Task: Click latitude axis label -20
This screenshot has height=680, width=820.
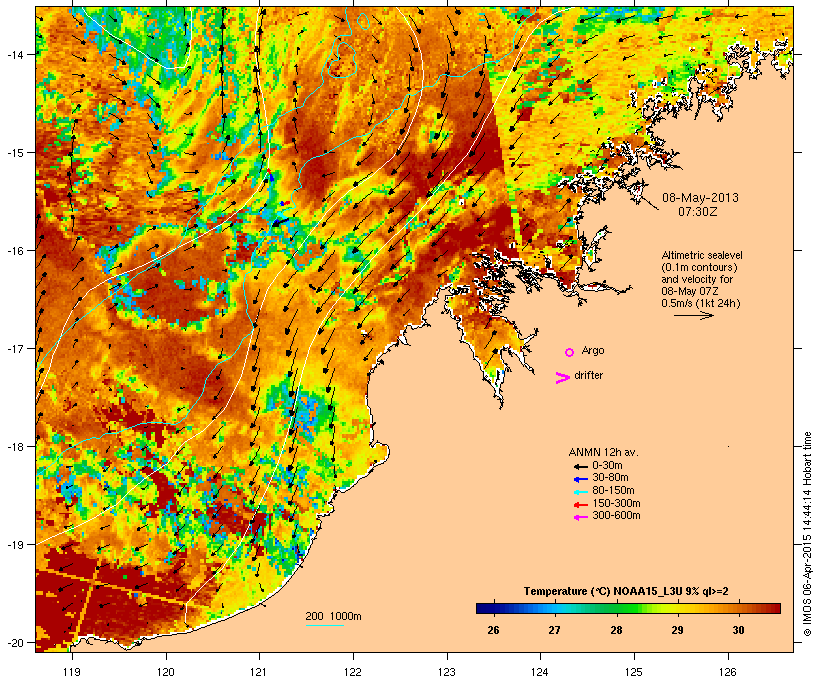Action: coord(15,643)
